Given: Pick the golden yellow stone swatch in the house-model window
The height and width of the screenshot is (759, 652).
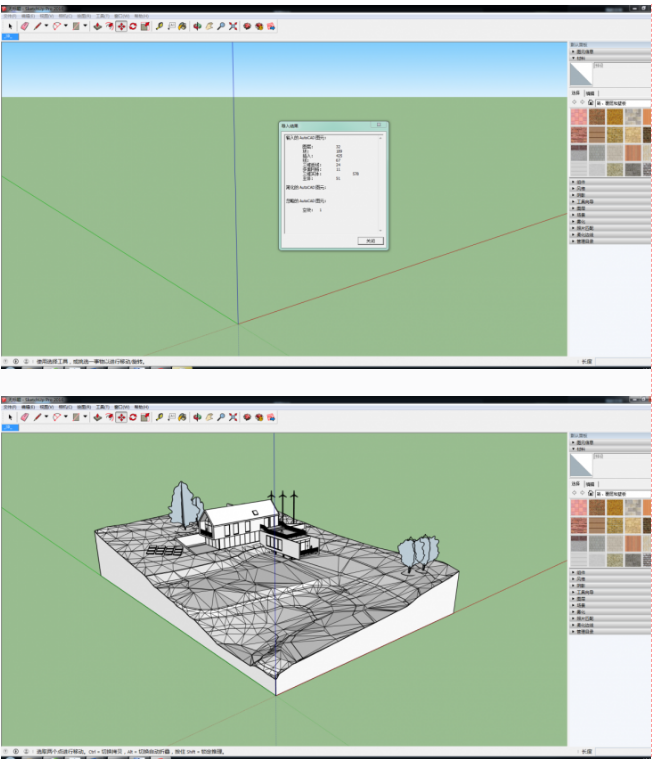Looking at the screenshot, I should (615, 507).
